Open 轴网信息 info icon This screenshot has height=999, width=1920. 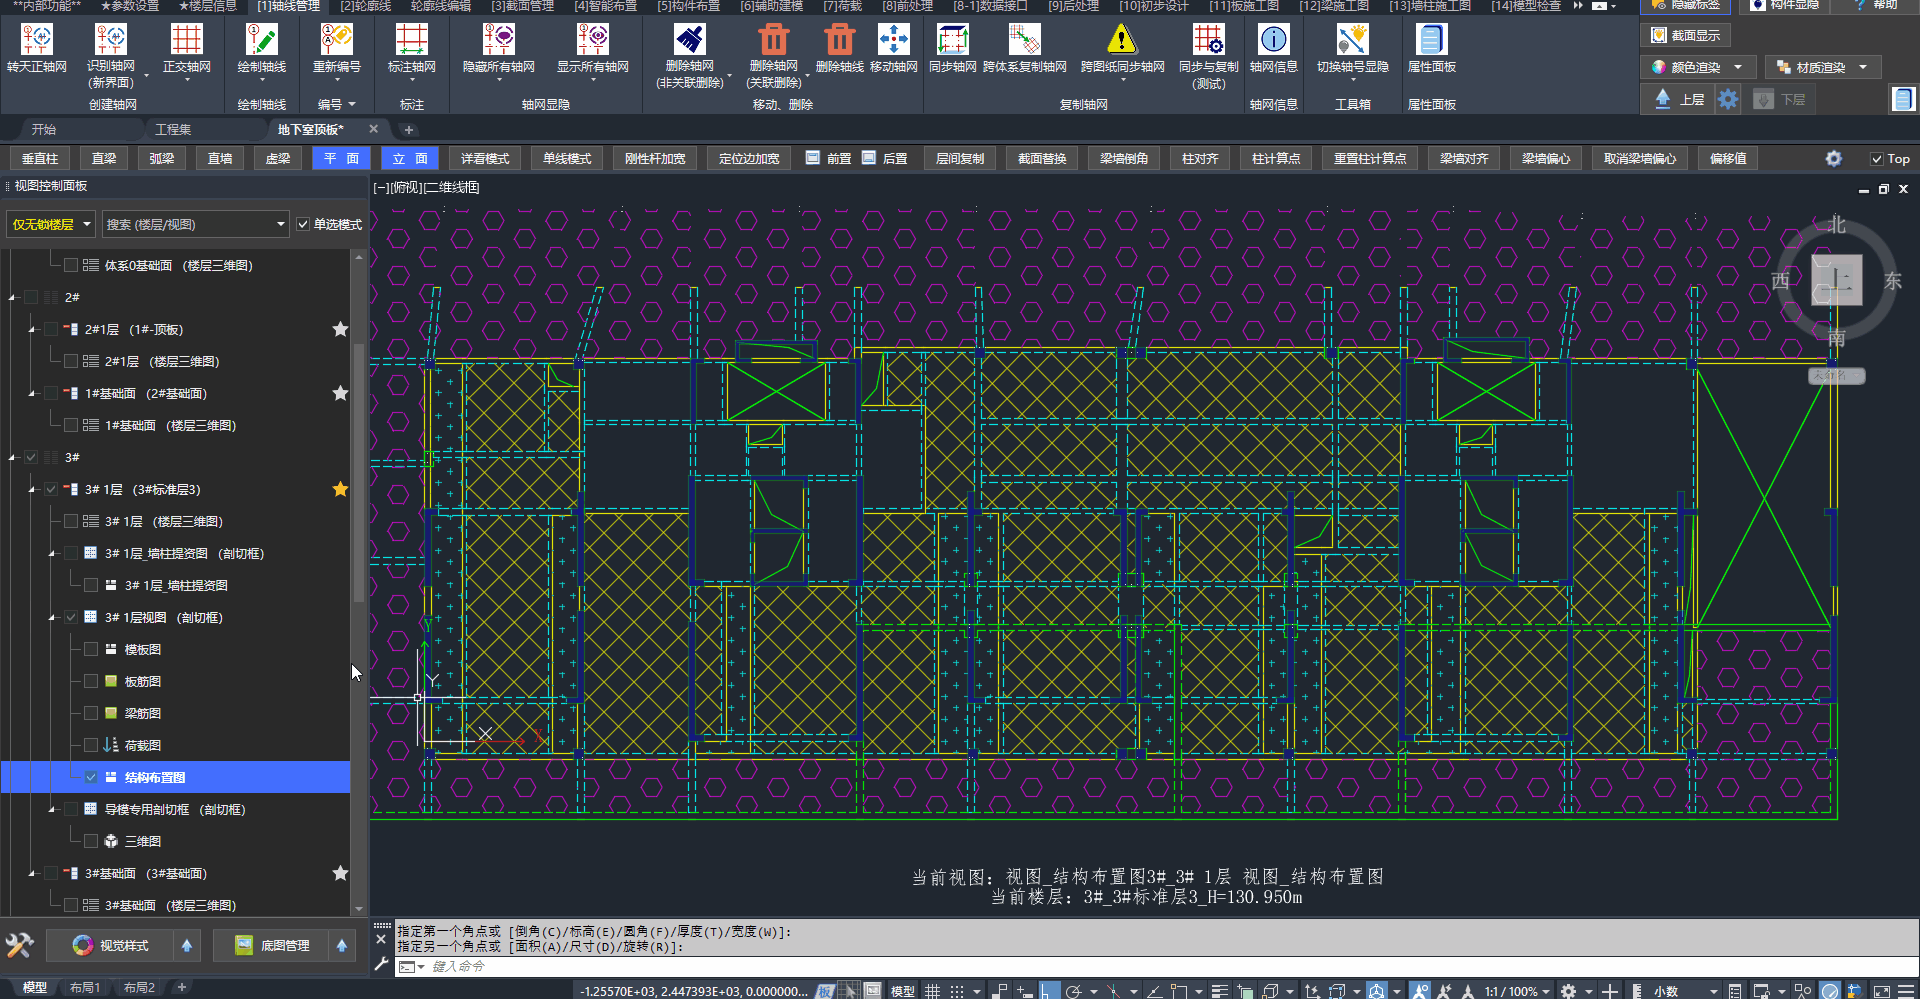coord(1273,40)
